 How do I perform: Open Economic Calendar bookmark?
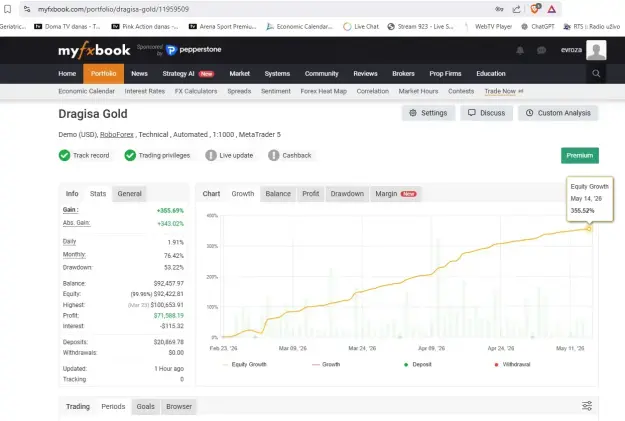coord(299,26)
